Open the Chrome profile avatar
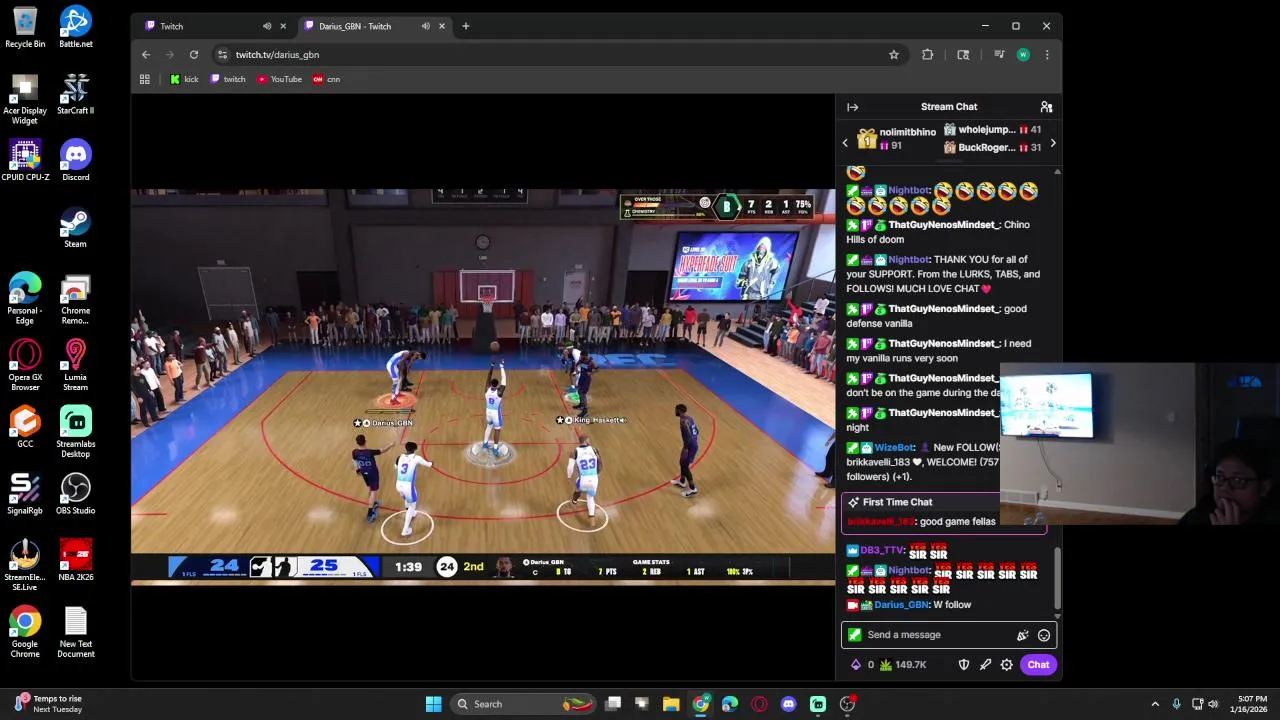 (x=1023, y=55)
